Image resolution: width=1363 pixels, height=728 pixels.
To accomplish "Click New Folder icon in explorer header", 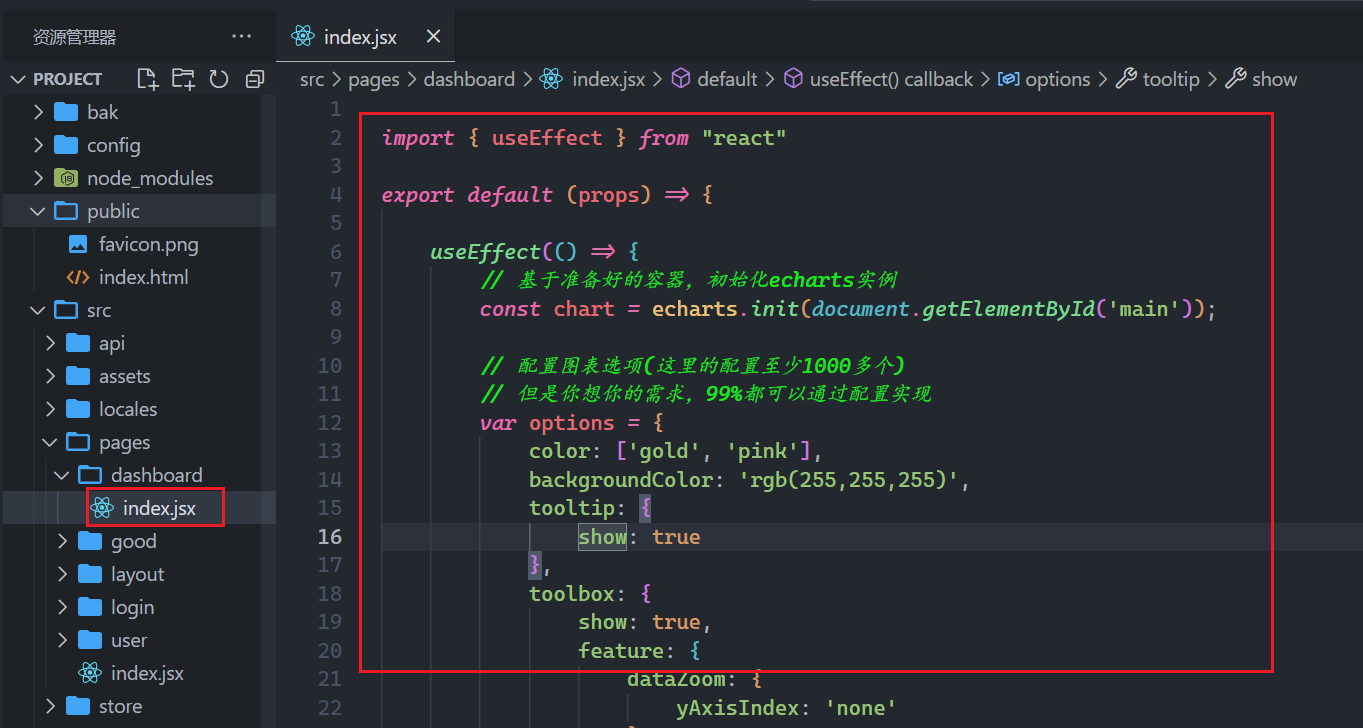I will (x=183, y=79).
